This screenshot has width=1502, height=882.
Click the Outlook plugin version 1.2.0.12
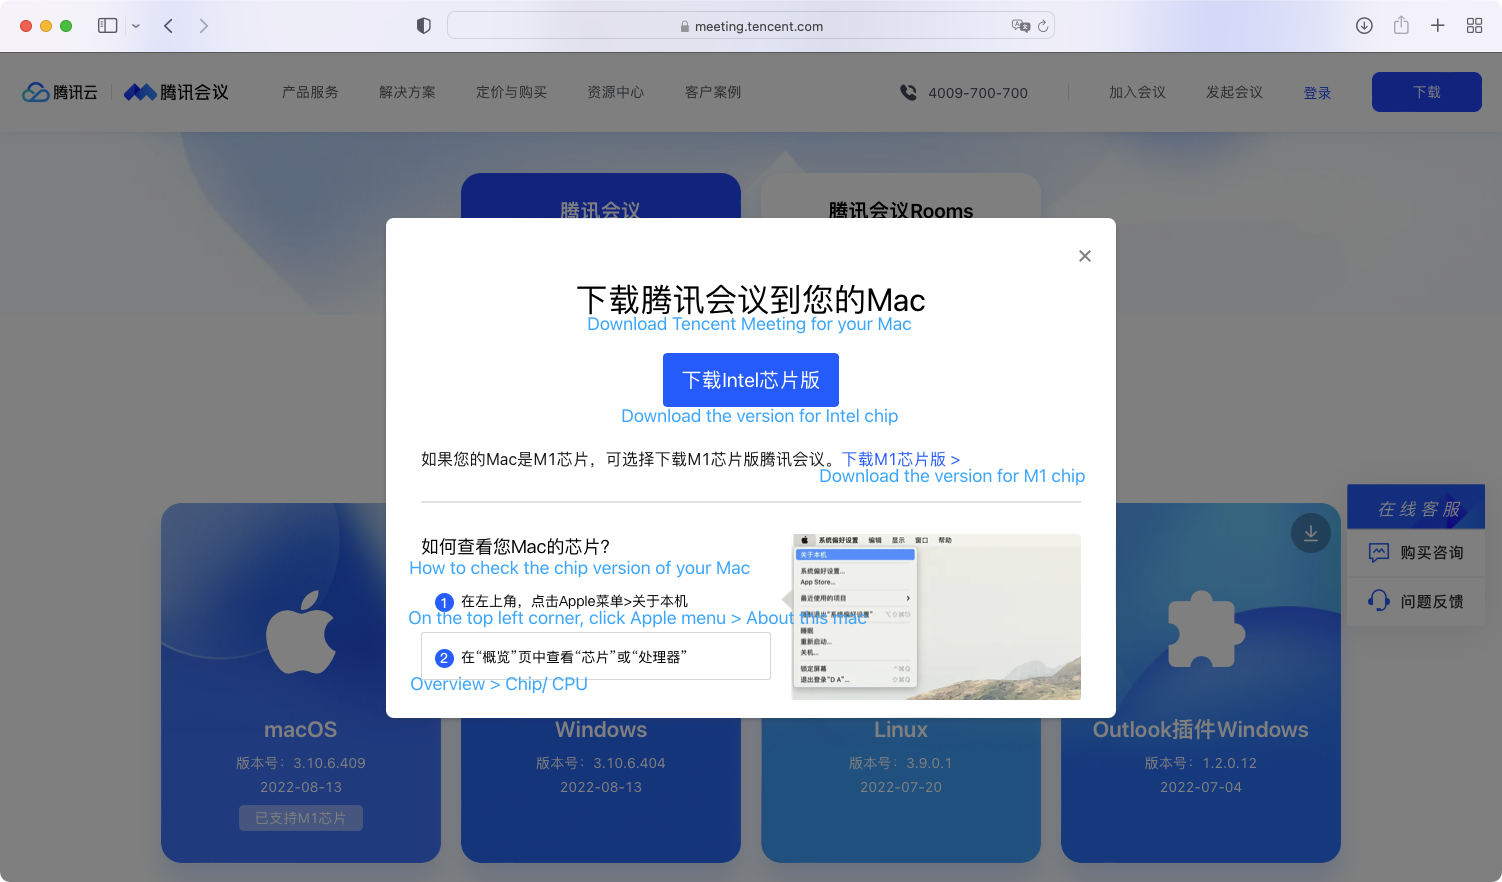click(x=1229, y=763)
